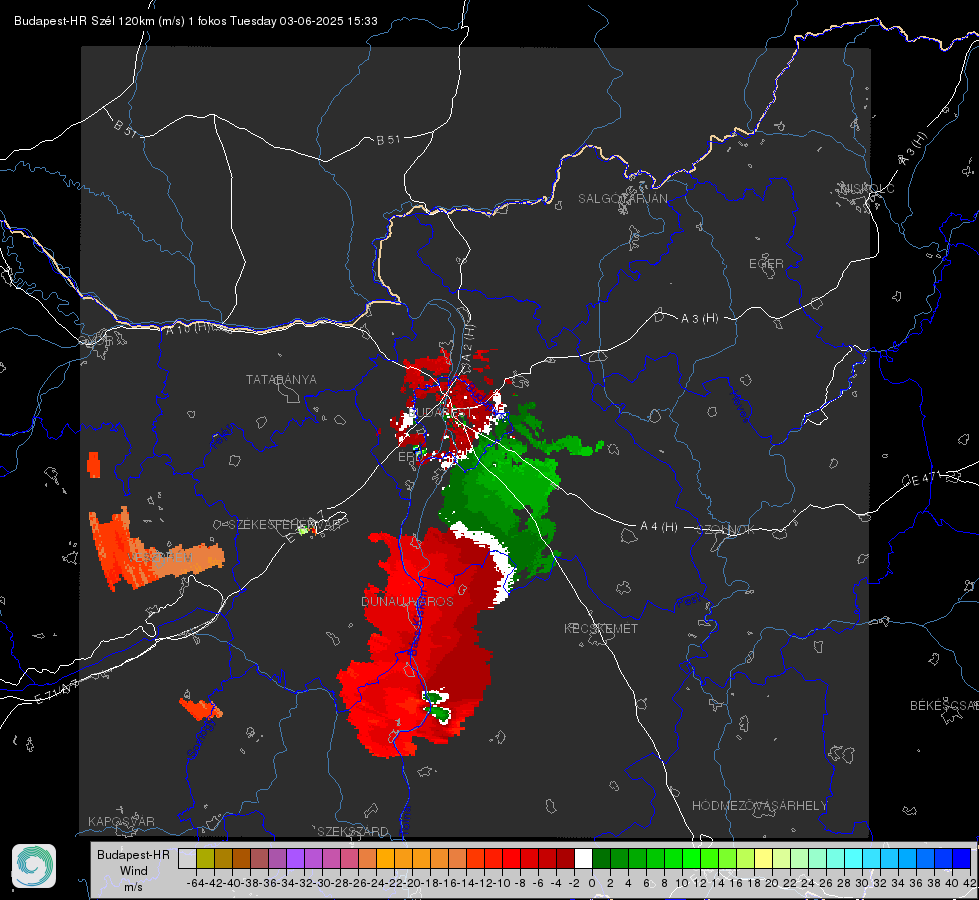Click the SZEKSZÁRD city label

tap(353, 831)
